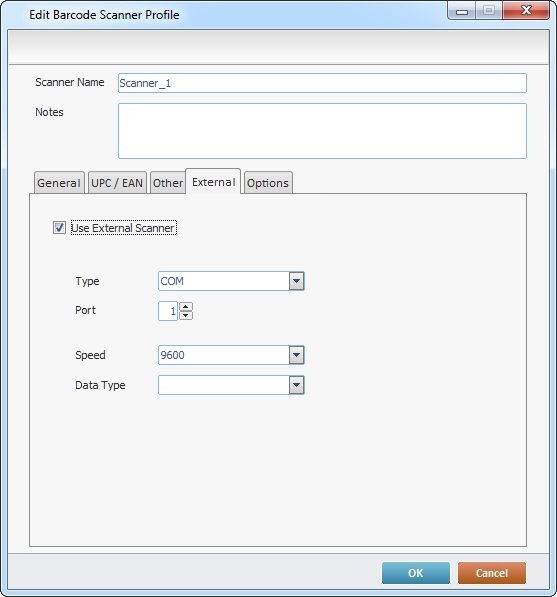This screenshot has width=557, height=597.
Task: Confirm changes with the OK button
Action: (x=416, y=573)
